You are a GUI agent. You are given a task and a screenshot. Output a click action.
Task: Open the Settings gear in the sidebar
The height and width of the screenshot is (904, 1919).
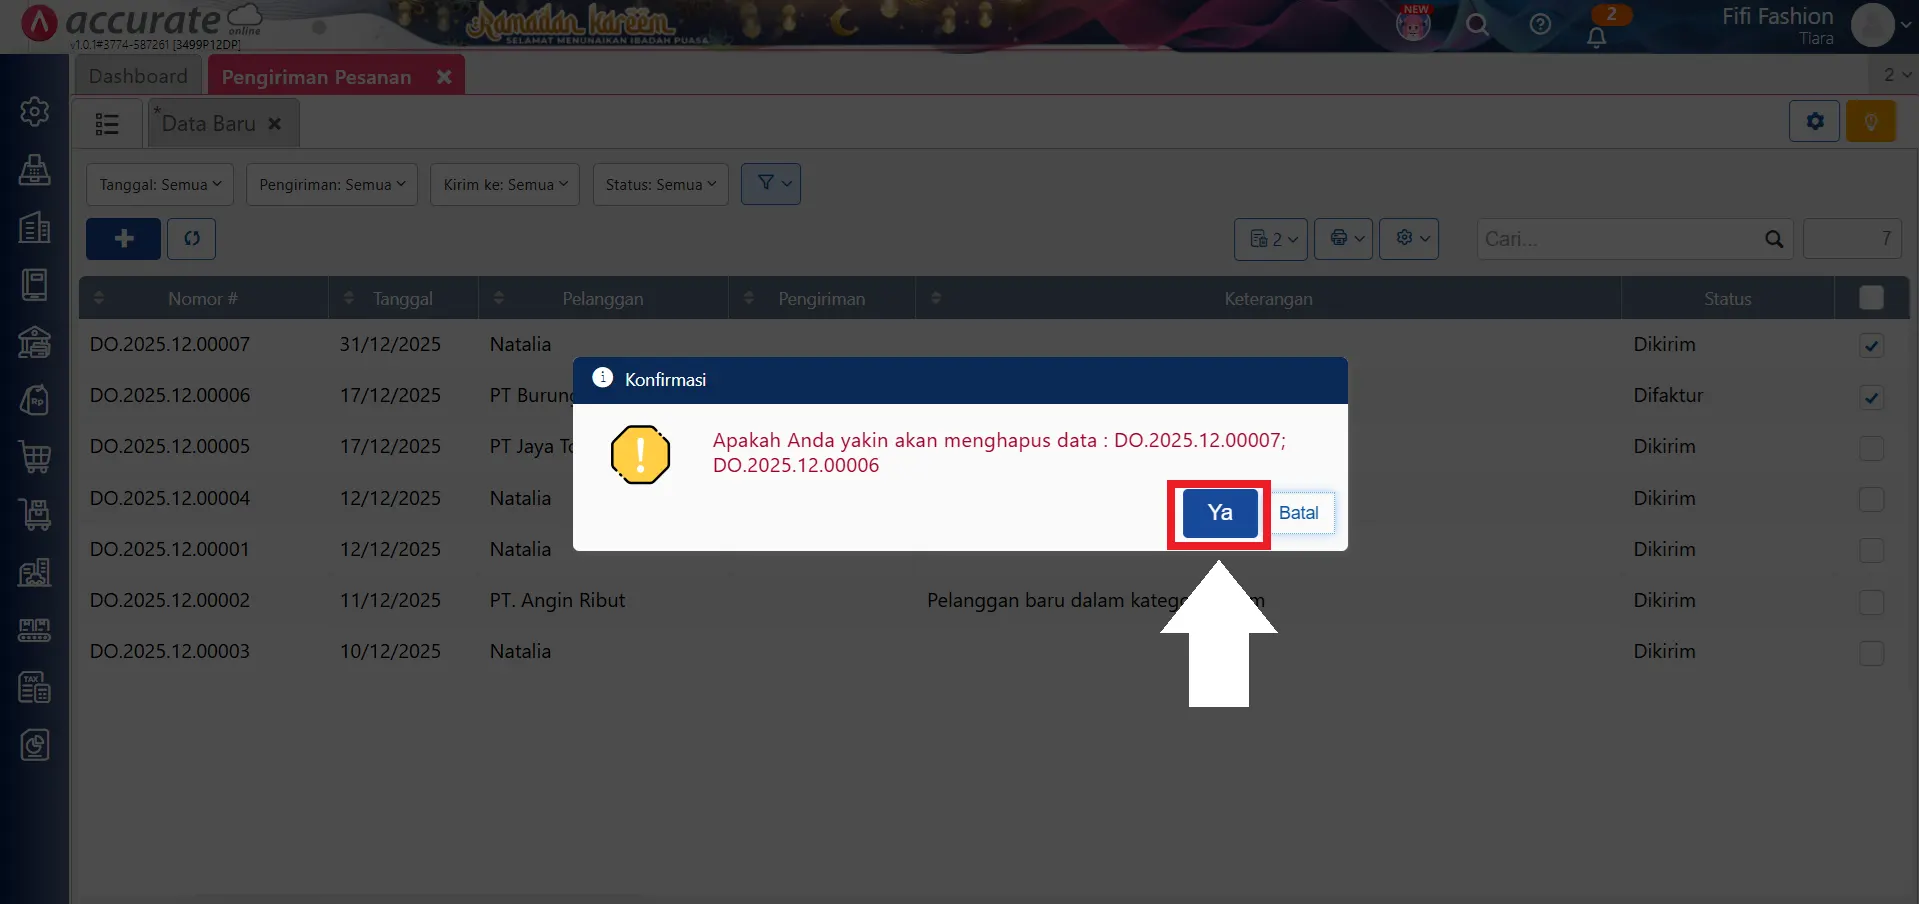tap(35, 112)
